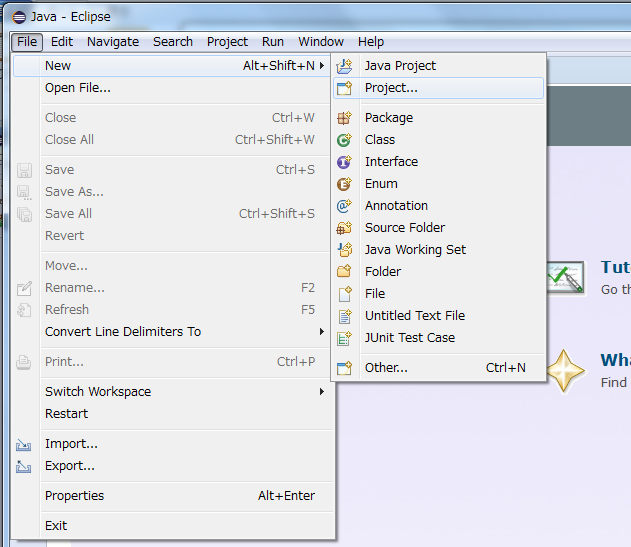
Task: Click Revert menu entry
Action: [173, 236]
